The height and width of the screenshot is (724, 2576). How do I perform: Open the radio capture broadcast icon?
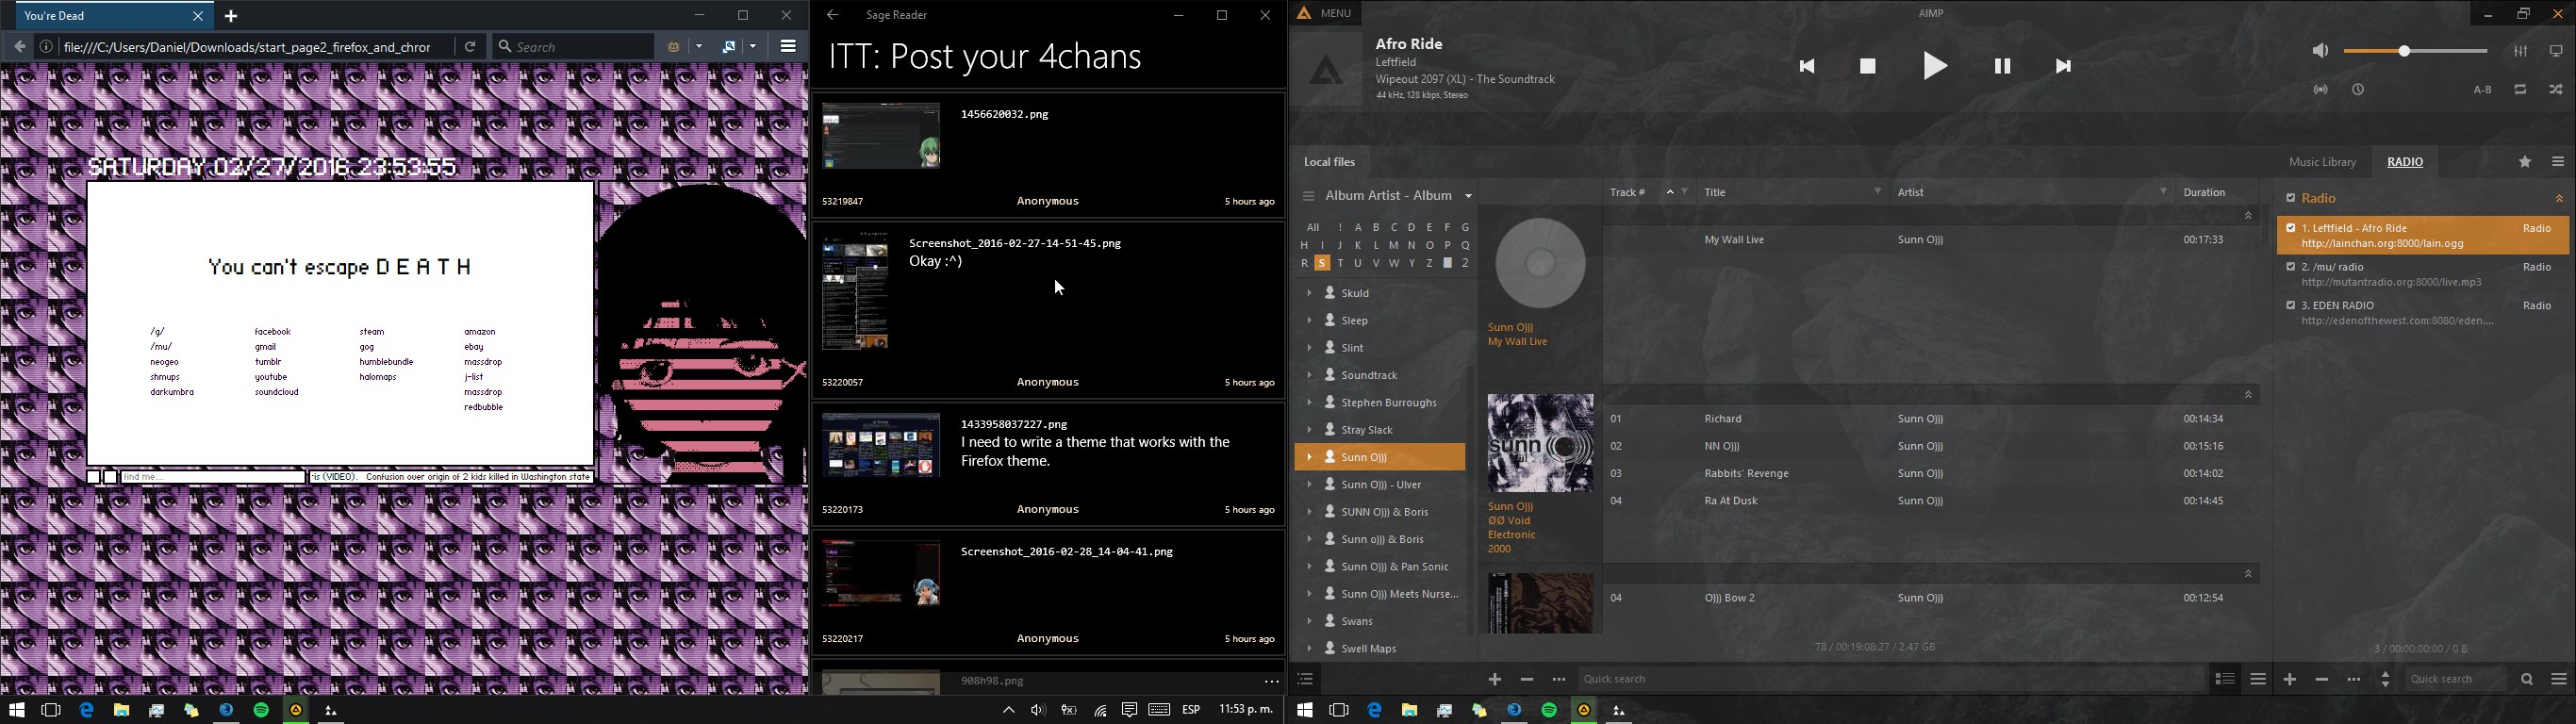point(2321,90)
